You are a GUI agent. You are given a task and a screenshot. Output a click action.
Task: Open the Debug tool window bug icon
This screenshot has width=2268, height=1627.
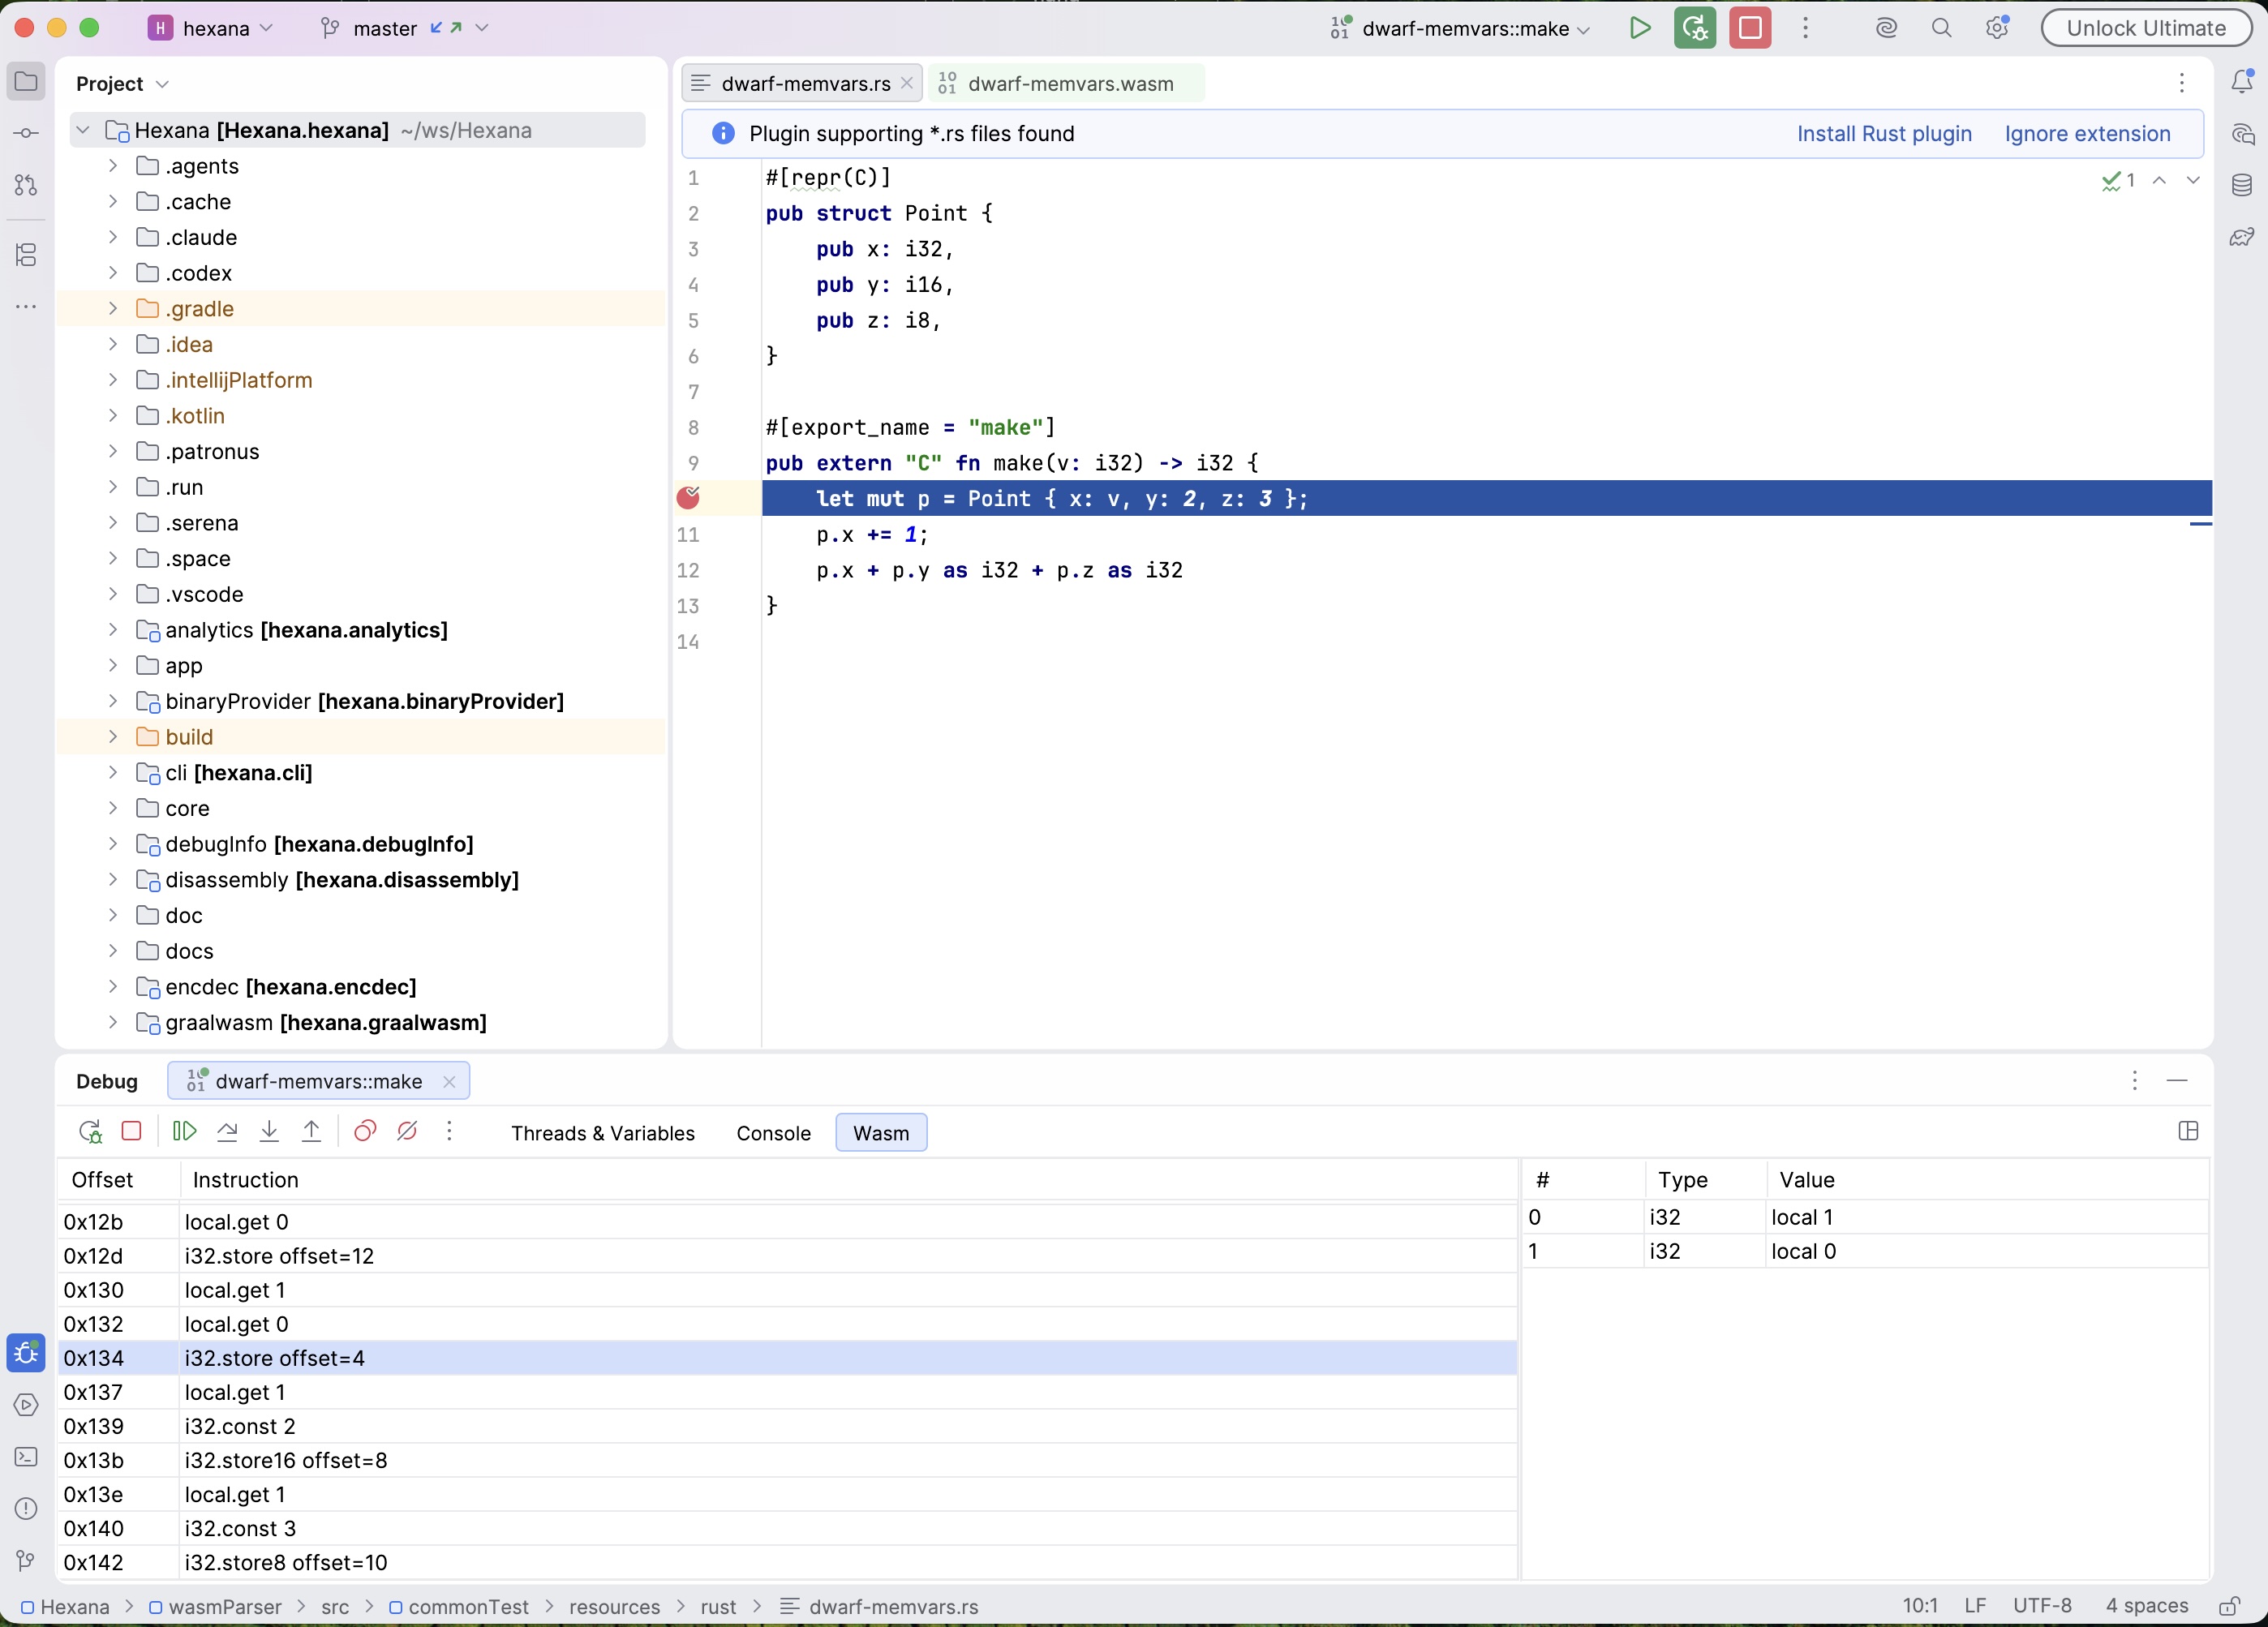coord(26,1353)
